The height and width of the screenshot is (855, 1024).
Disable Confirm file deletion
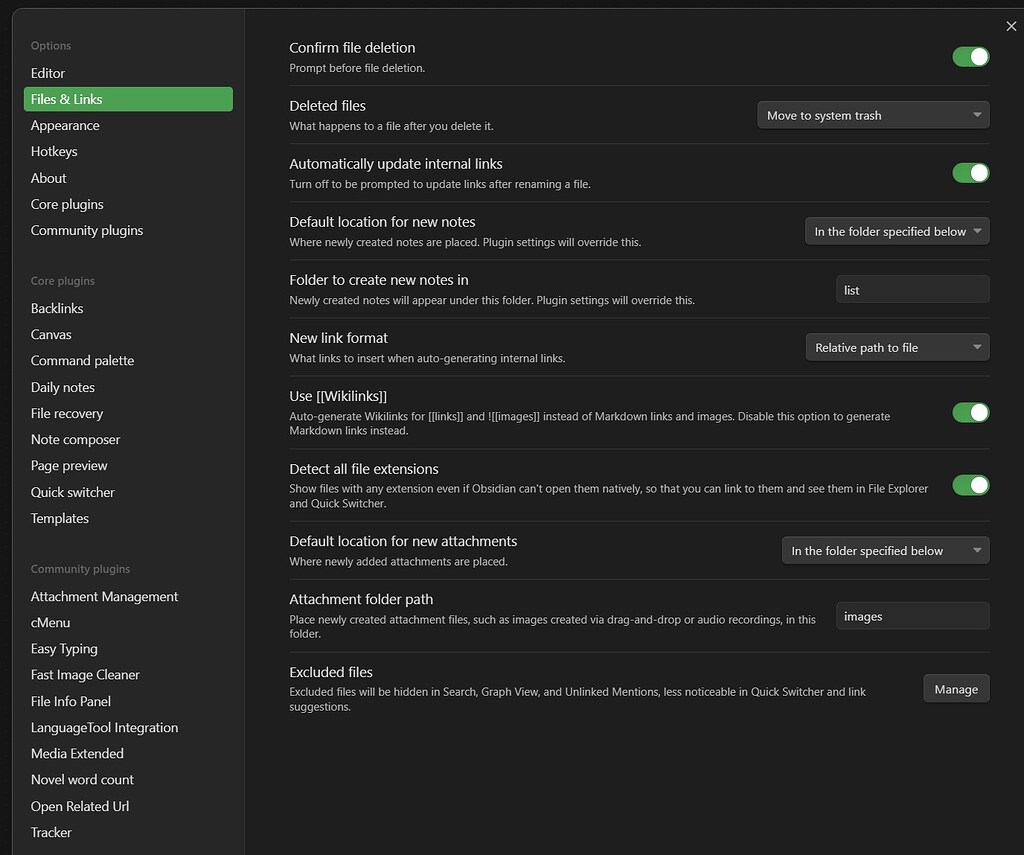pos(970,57)
